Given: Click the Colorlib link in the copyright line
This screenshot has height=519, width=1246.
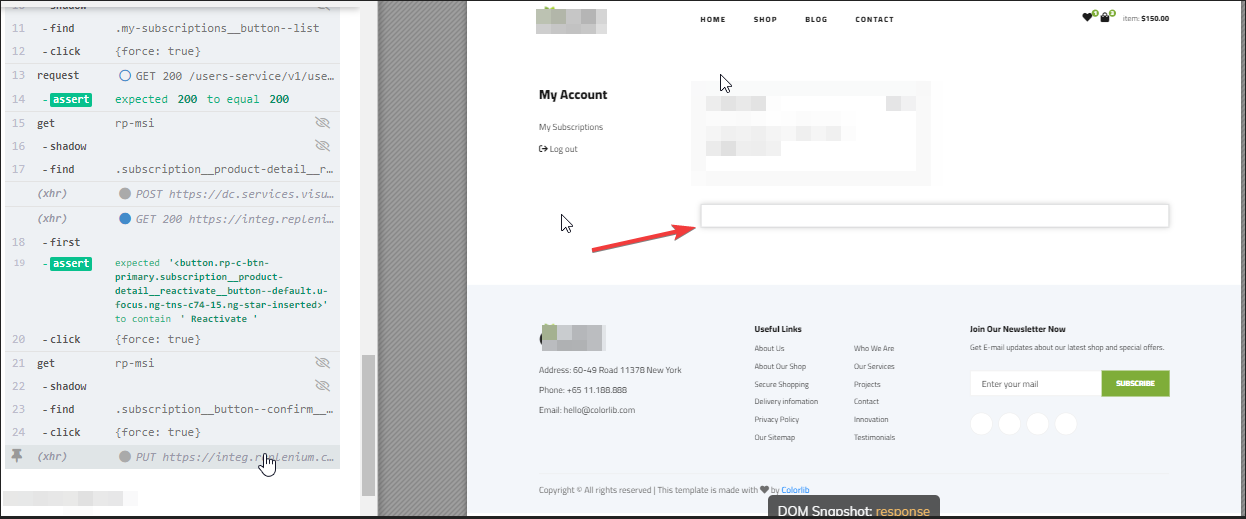Looking at the screenshot, I should [x=795, y=490].
